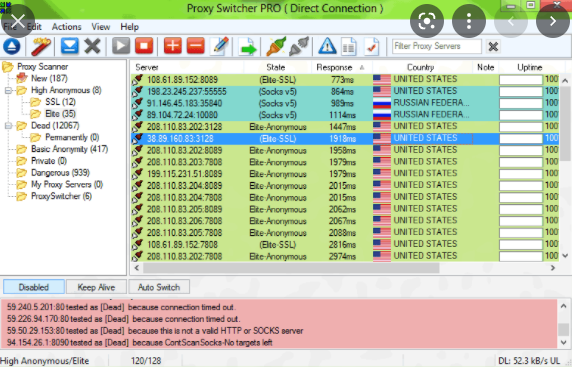The height and width of the screenshot is (367, 572).
Task: Click the green arrow export icon
Action: click(x=247, y=47)
